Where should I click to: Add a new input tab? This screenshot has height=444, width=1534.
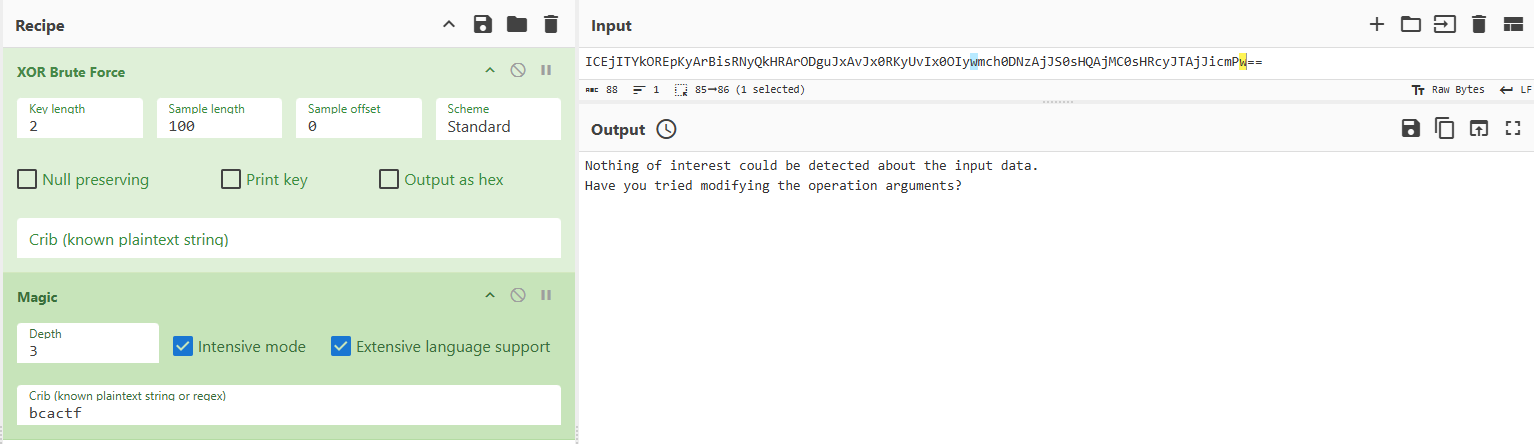tap(1376, 25)
